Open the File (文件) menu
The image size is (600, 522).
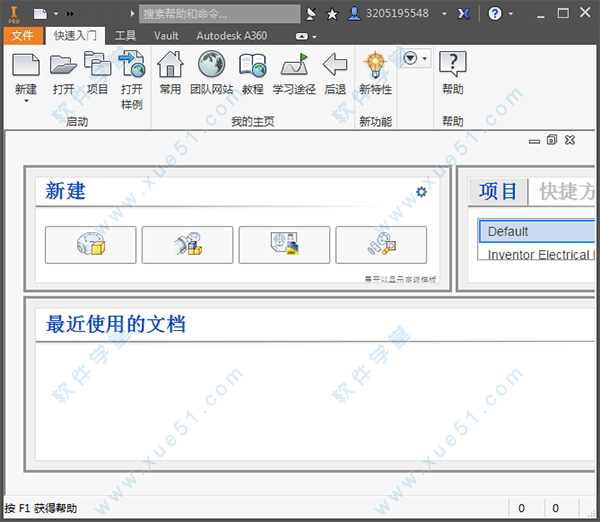(x=23, y=36)
